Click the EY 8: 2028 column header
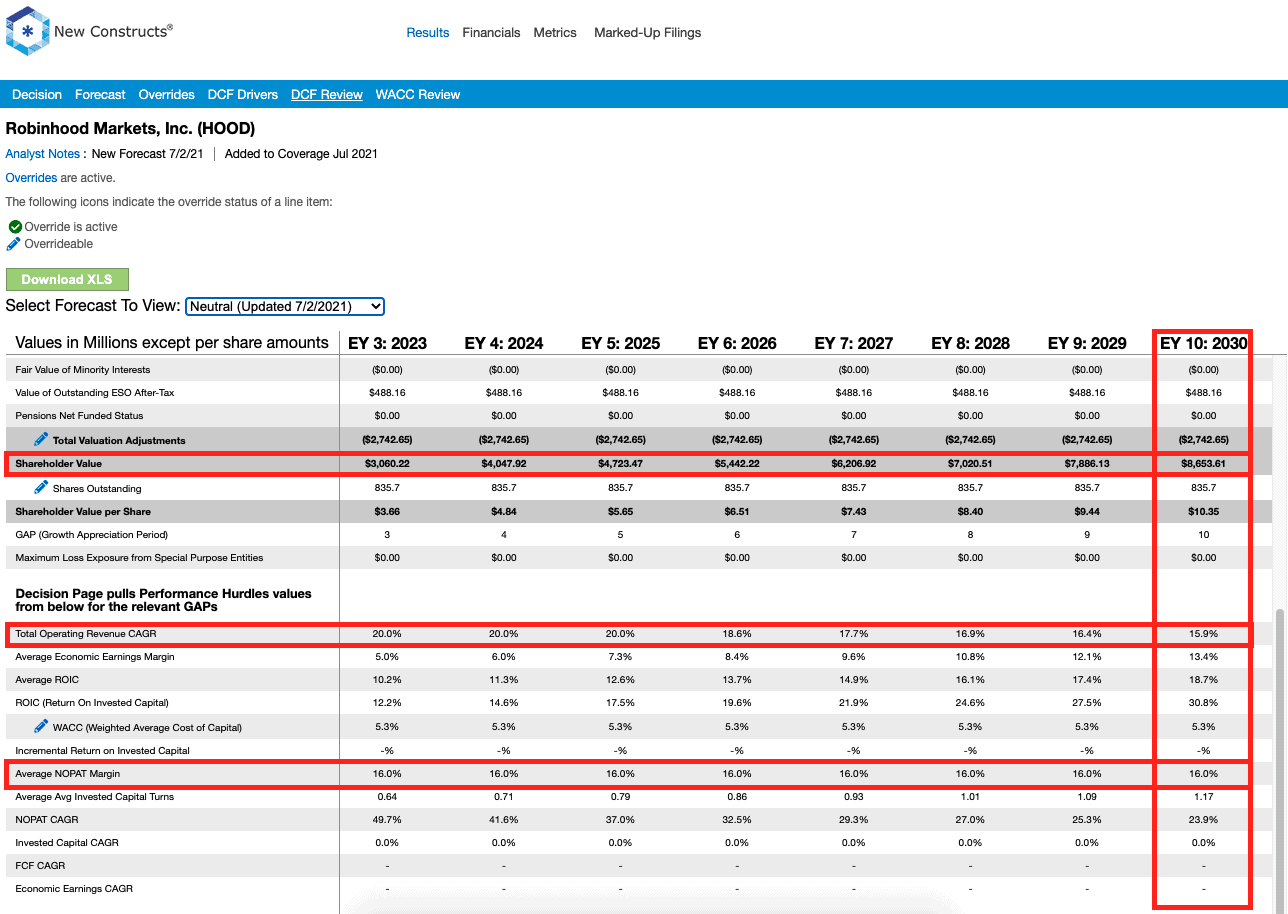The height and width of the screenshot is (914, 1288). (x=971, y=343)
